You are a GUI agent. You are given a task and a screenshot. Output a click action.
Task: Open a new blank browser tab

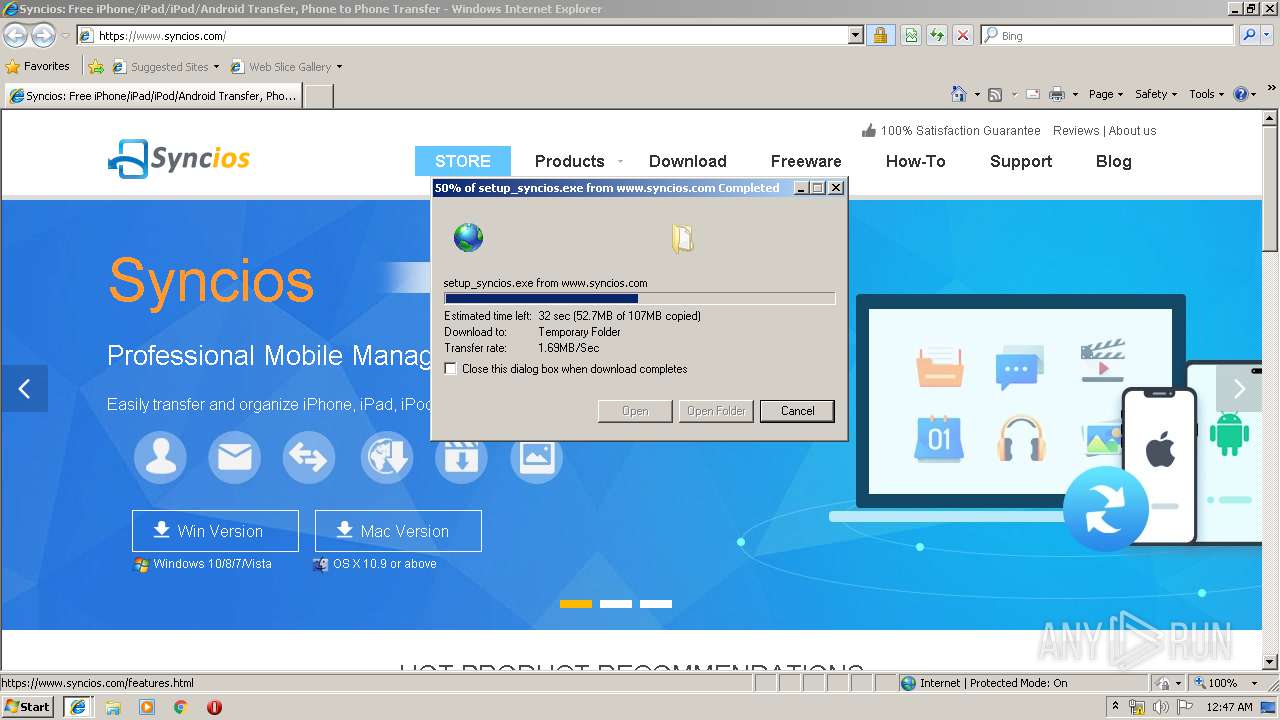318,96
